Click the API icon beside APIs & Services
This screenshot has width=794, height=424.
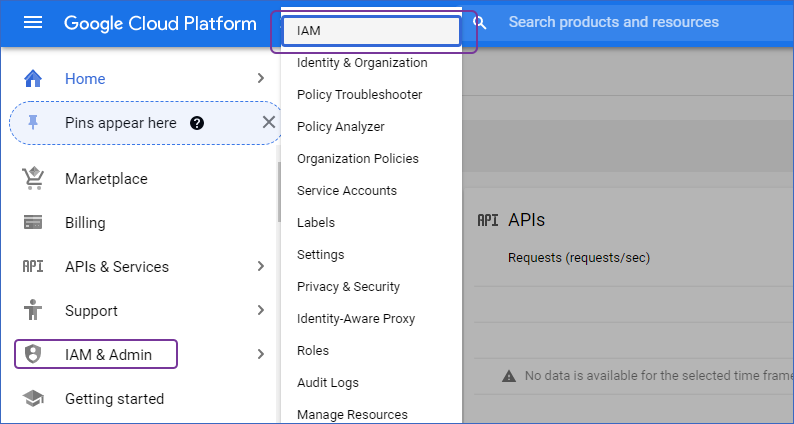pos(33,266)
